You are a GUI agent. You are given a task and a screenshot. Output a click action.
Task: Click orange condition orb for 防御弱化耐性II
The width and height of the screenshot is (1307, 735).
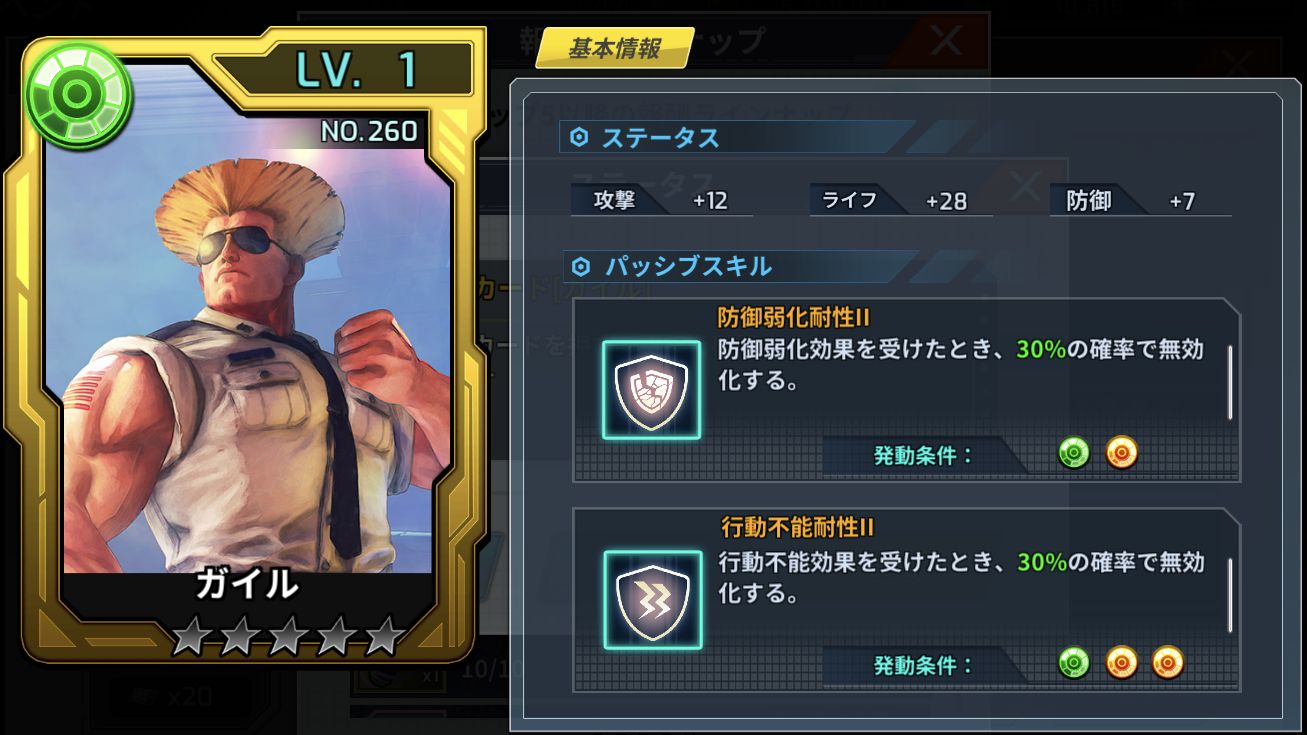(x=1122, y=454)
